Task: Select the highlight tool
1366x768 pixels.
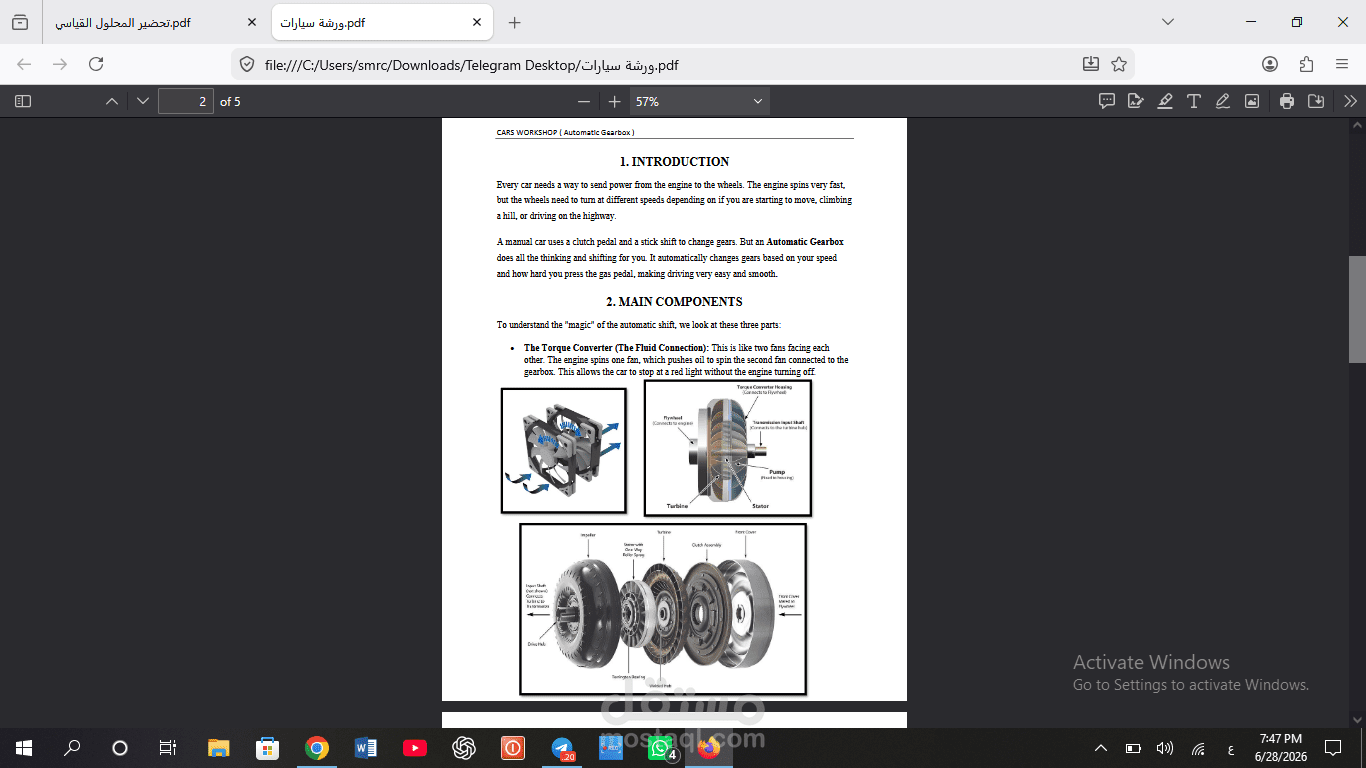Action: (1165, 101)
